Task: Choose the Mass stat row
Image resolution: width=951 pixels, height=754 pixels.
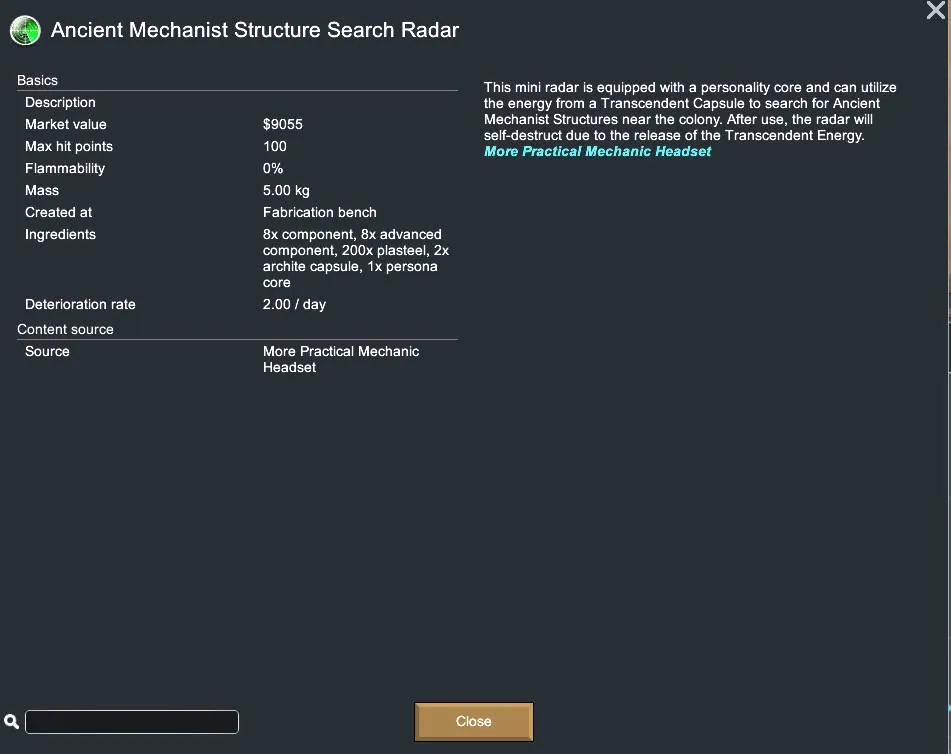Action: tap(237, 190)
